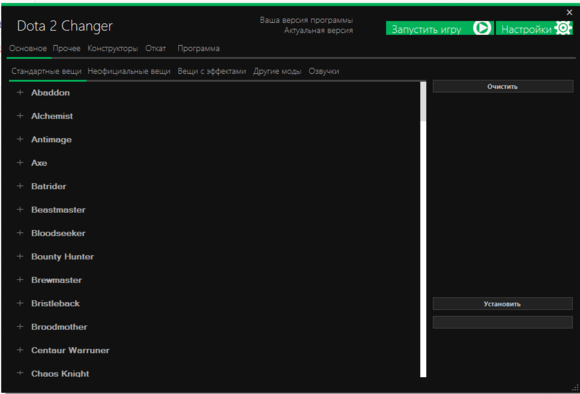
Task: Expand the Bristleback hero entry
Action: 20,303
